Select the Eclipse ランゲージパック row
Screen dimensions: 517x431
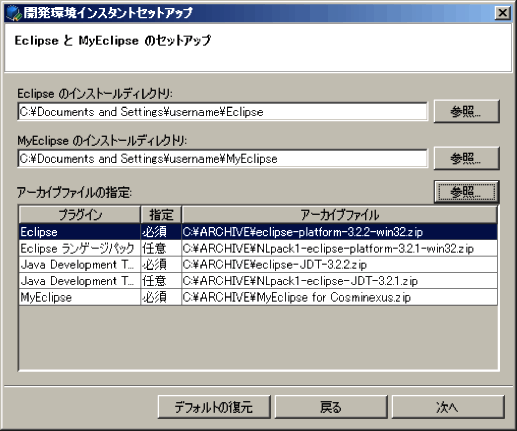coord(258,248)
